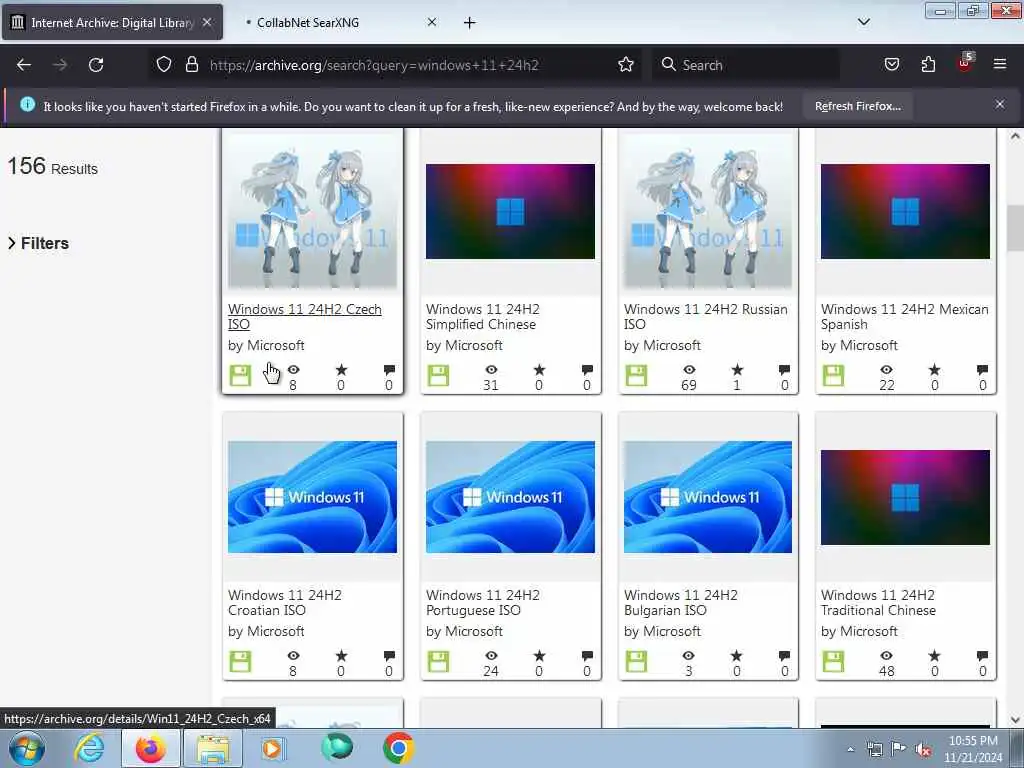1024x768 pixels.
Task: Click the software floppy icon on Mexican Spanish card
Action: coord(833,376)
